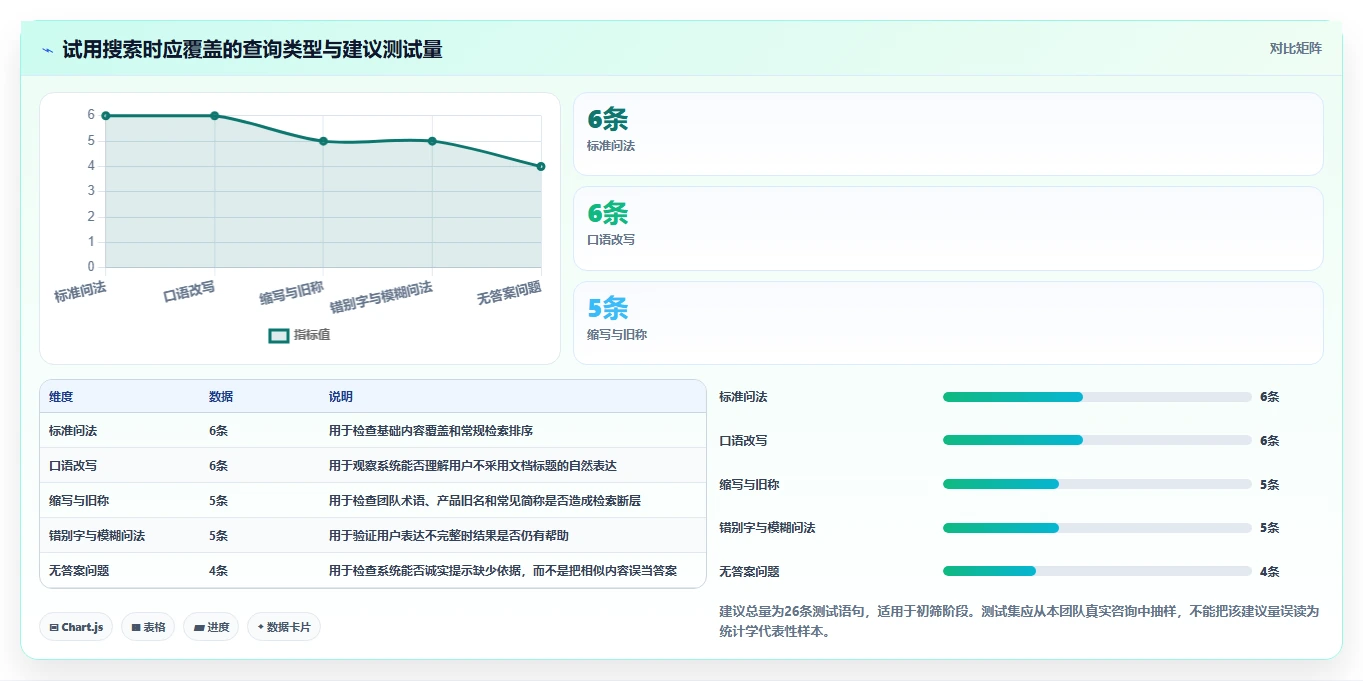Screen dimensions: 1363x681
Task: Click the 进度 tag chip
Action: click(211, 627)
